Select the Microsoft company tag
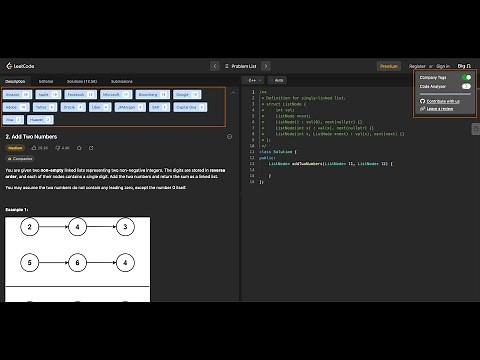The width and height of the screenshot is (480, 360). coord(116,95)
